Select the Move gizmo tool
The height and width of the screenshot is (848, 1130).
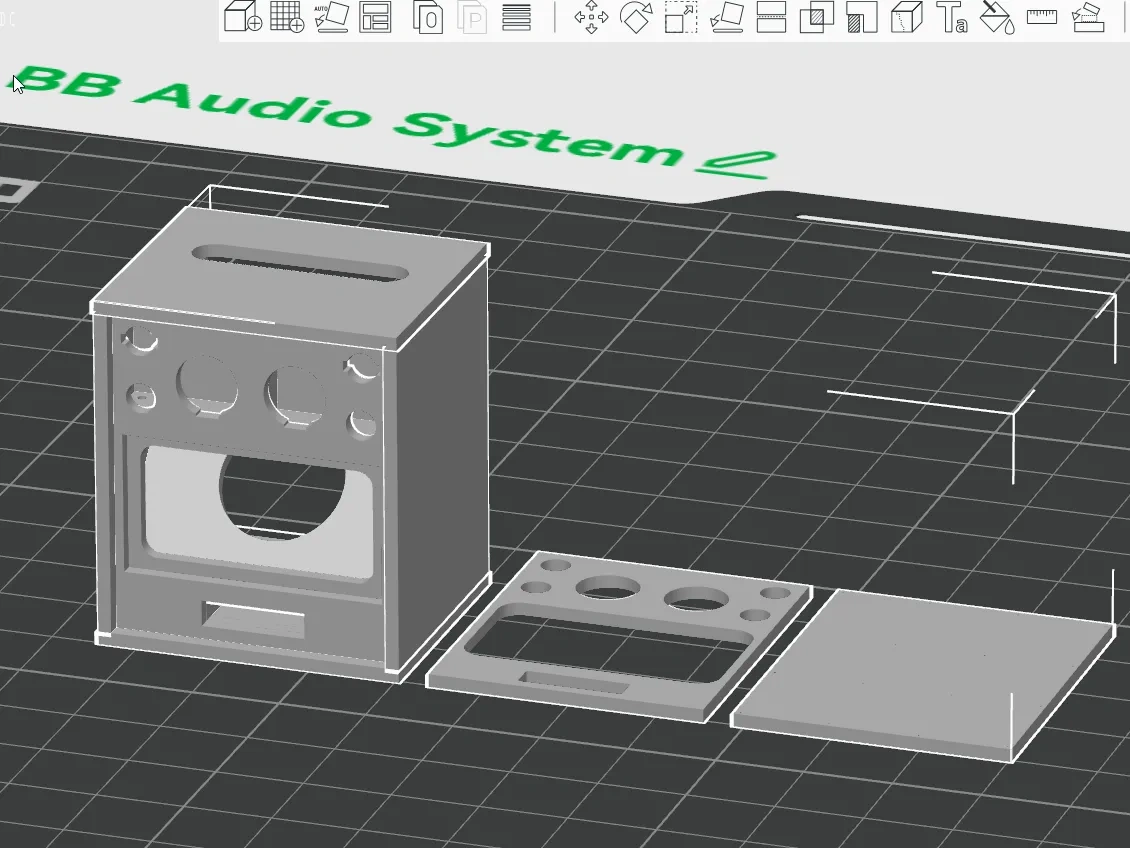point(591,17)
